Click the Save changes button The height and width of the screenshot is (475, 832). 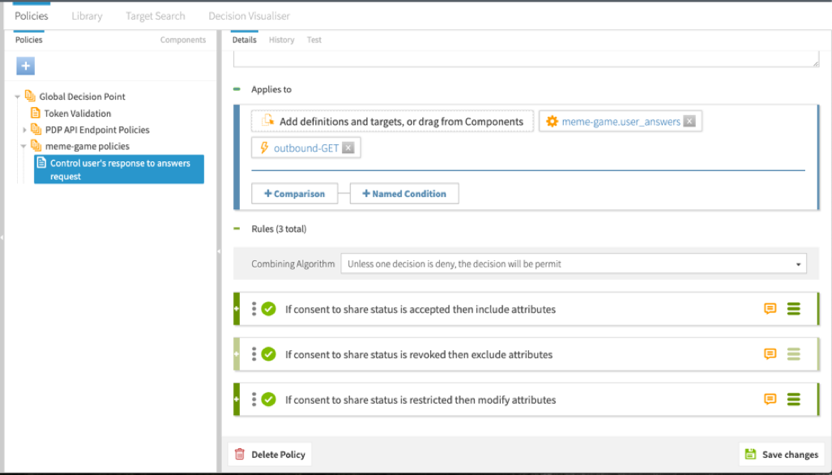pos(781,454)
